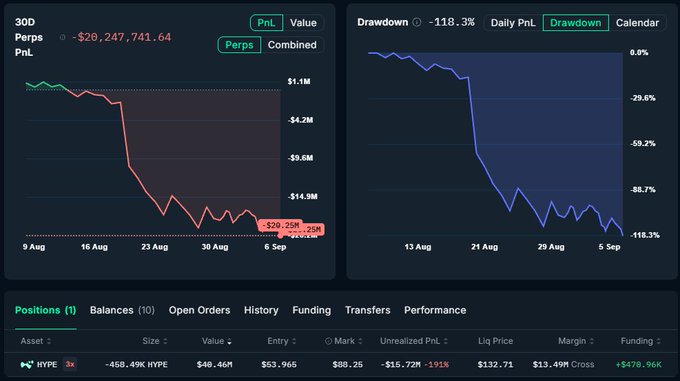Click the HYPE asset logo icon
Viewport: 680px width, 381px height.
point(27,365)
